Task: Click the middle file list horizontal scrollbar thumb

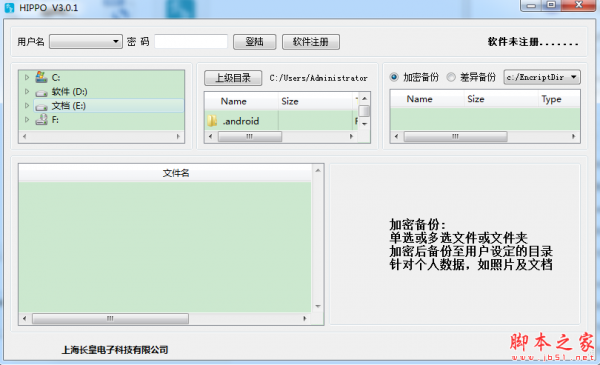Action: [x=250, y=136]
